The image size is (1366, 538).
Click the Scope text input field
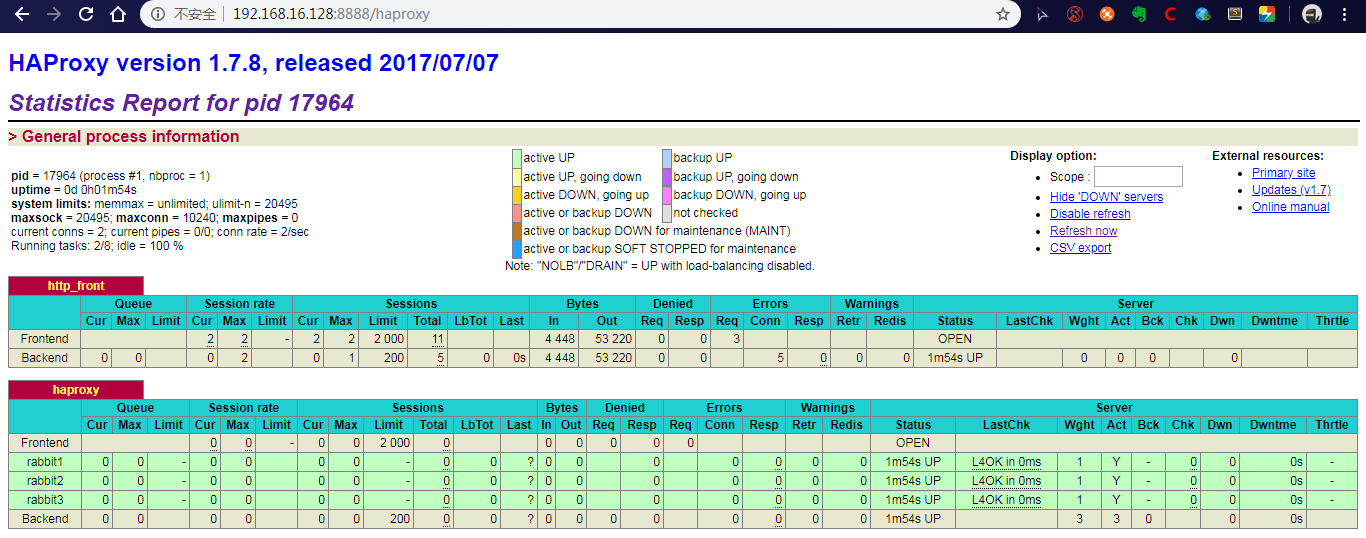pyautogui.click(x=1138, y=177)
